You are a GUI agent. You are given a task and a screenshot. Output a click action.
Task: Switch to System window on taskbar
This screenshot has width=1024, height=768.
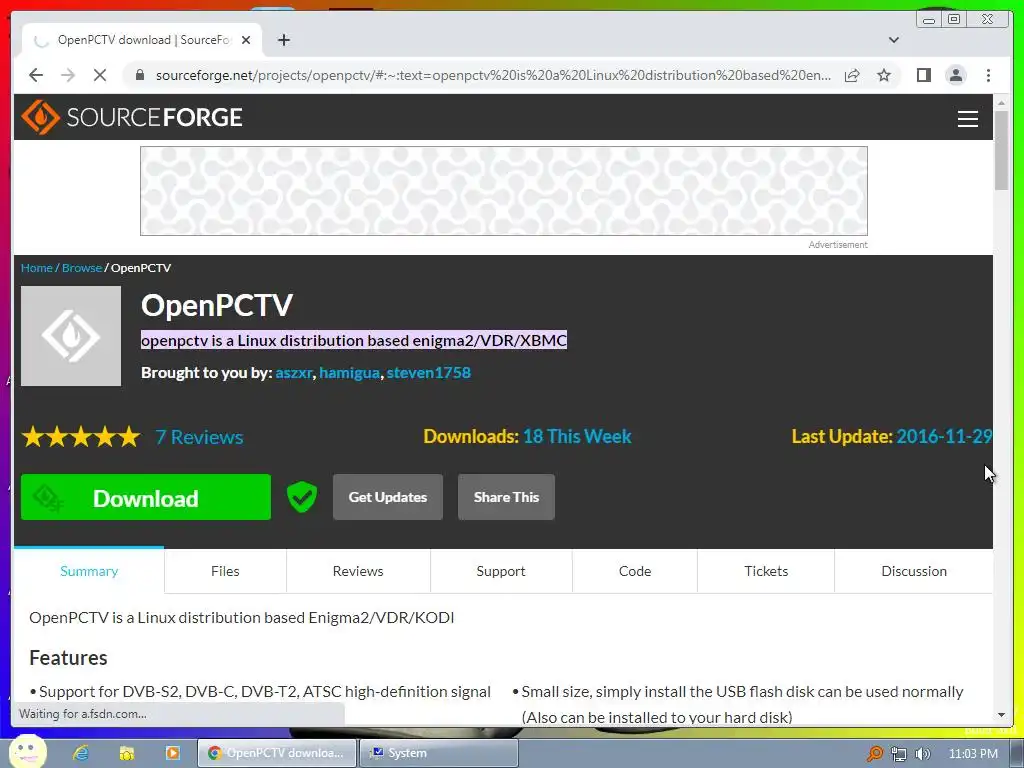pos(441,753)
